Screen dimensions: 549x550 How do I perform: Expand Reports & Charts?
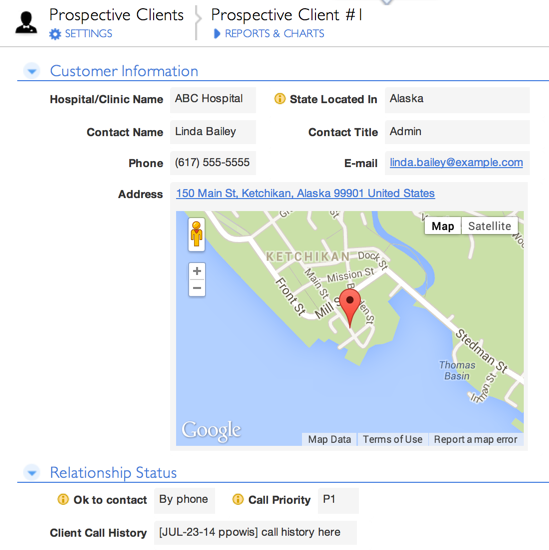[269, 34]
